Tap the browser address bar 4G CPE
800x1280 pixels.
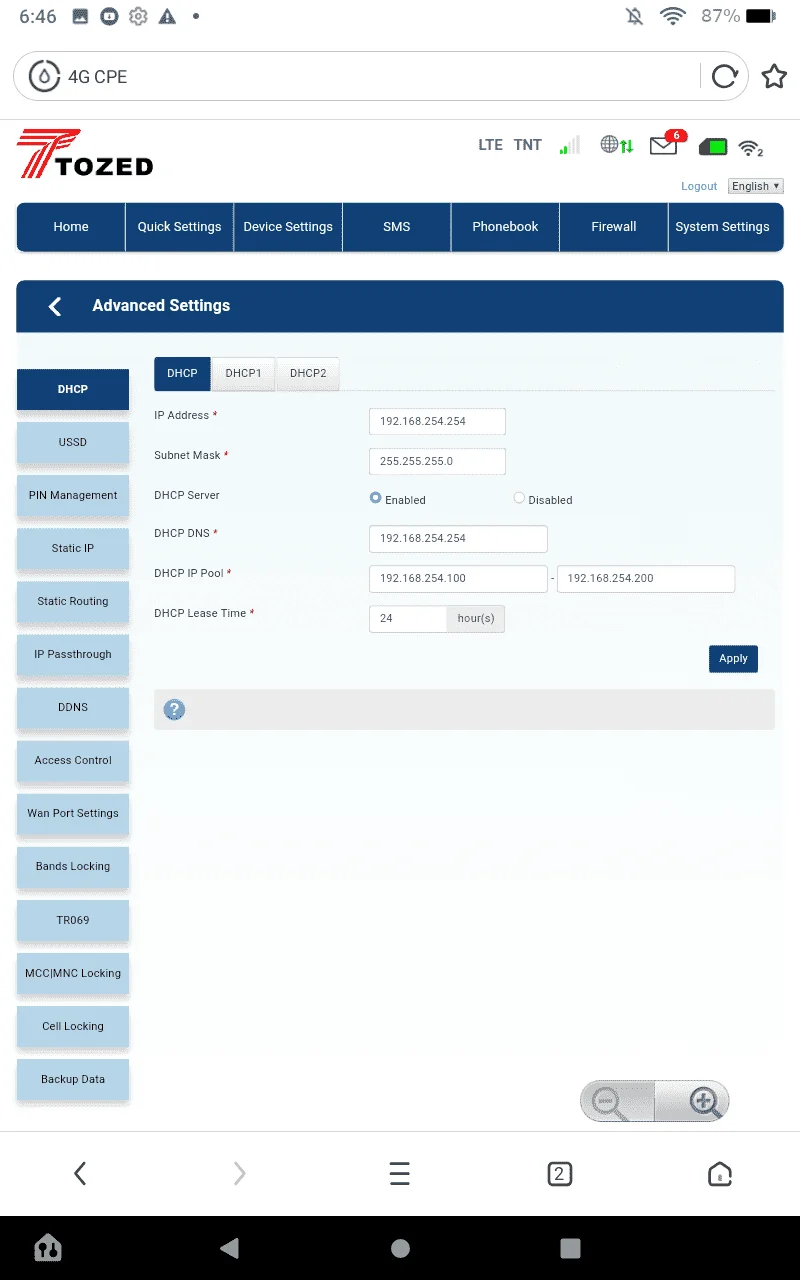coord(380,77)
